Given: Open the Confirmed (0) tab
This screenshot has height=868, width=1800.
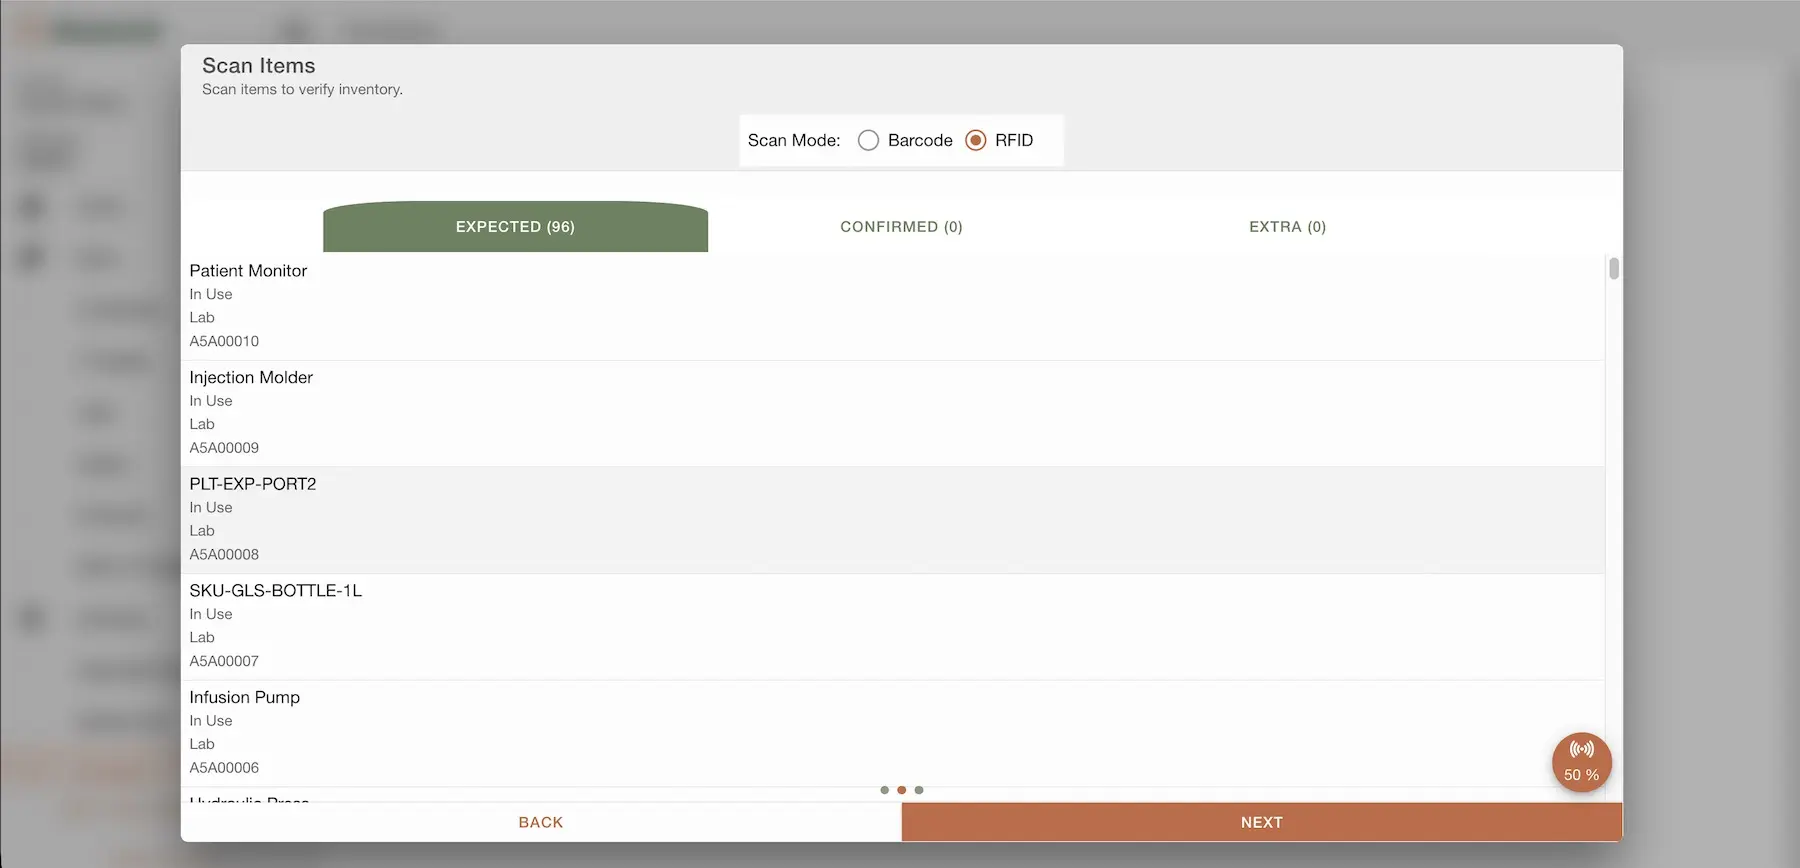Looking at the screenshot, I should tap(901, 227).
